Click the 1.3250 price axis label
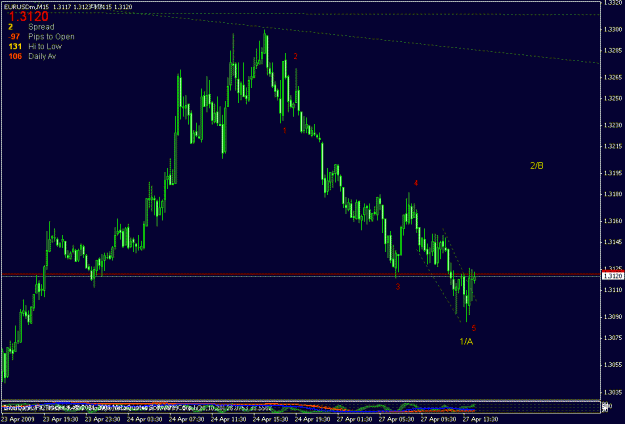 click(x=611, y=98)
